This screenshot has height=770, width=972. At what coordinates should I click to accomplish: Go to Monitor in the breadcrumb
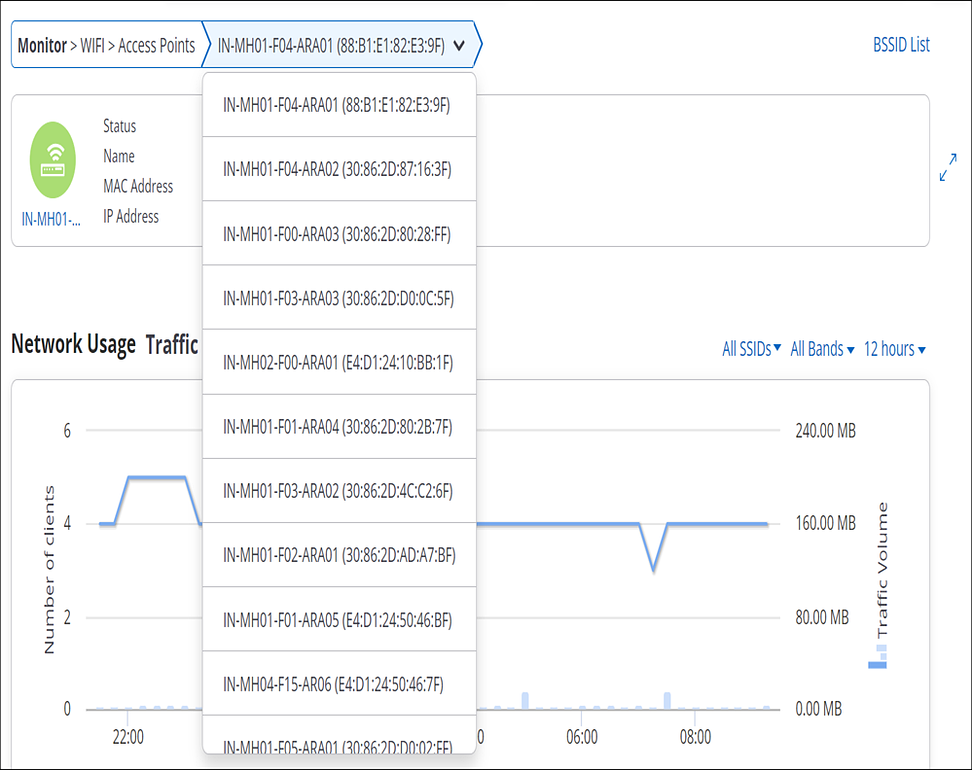coord(42,45)
